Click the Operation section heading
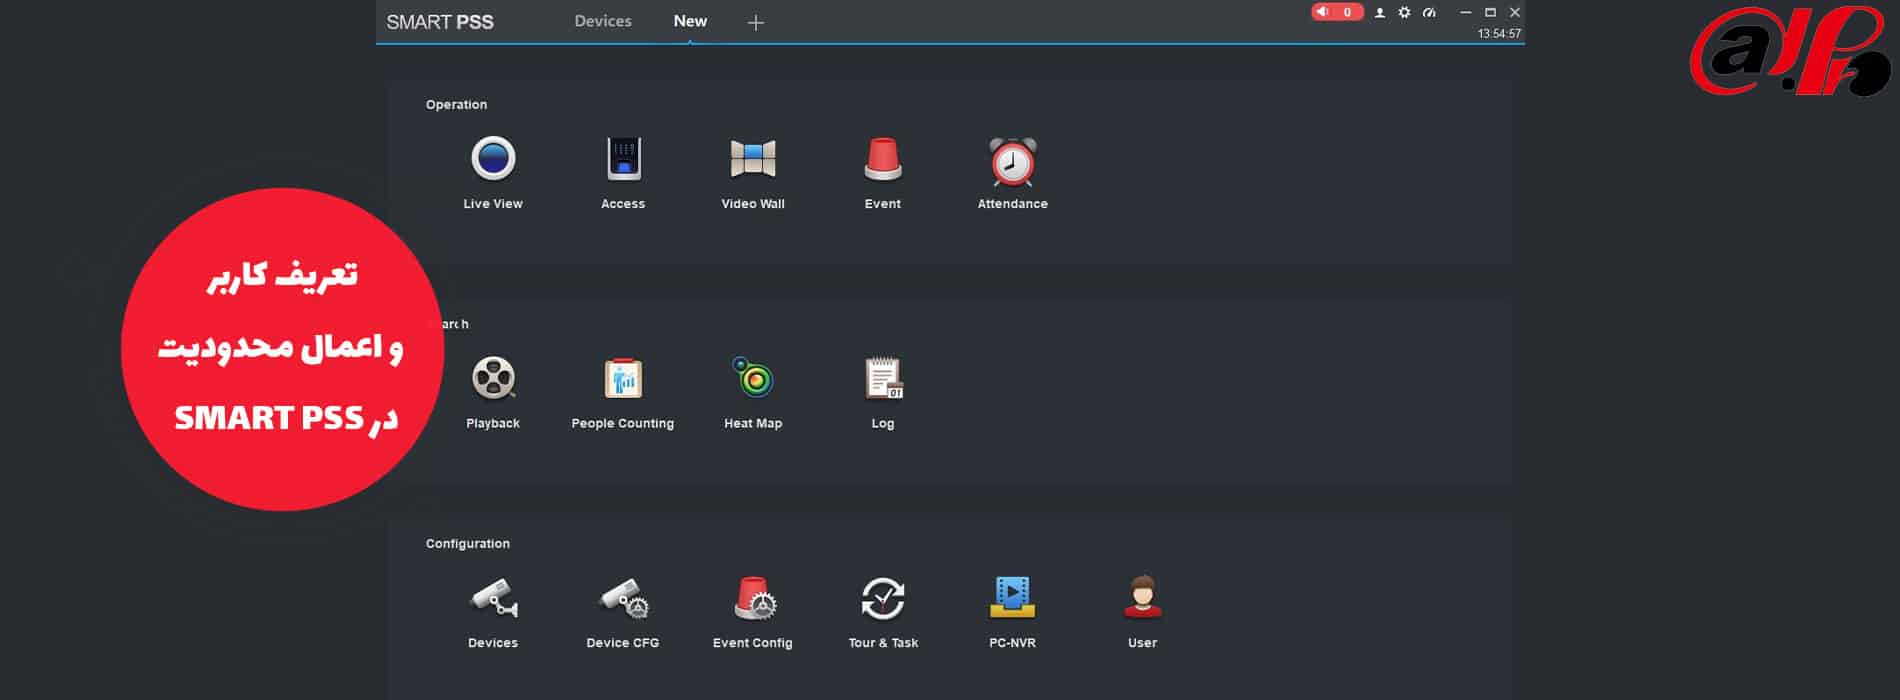This screenshot has width=1900, height=700. click(x=456, y=105)
